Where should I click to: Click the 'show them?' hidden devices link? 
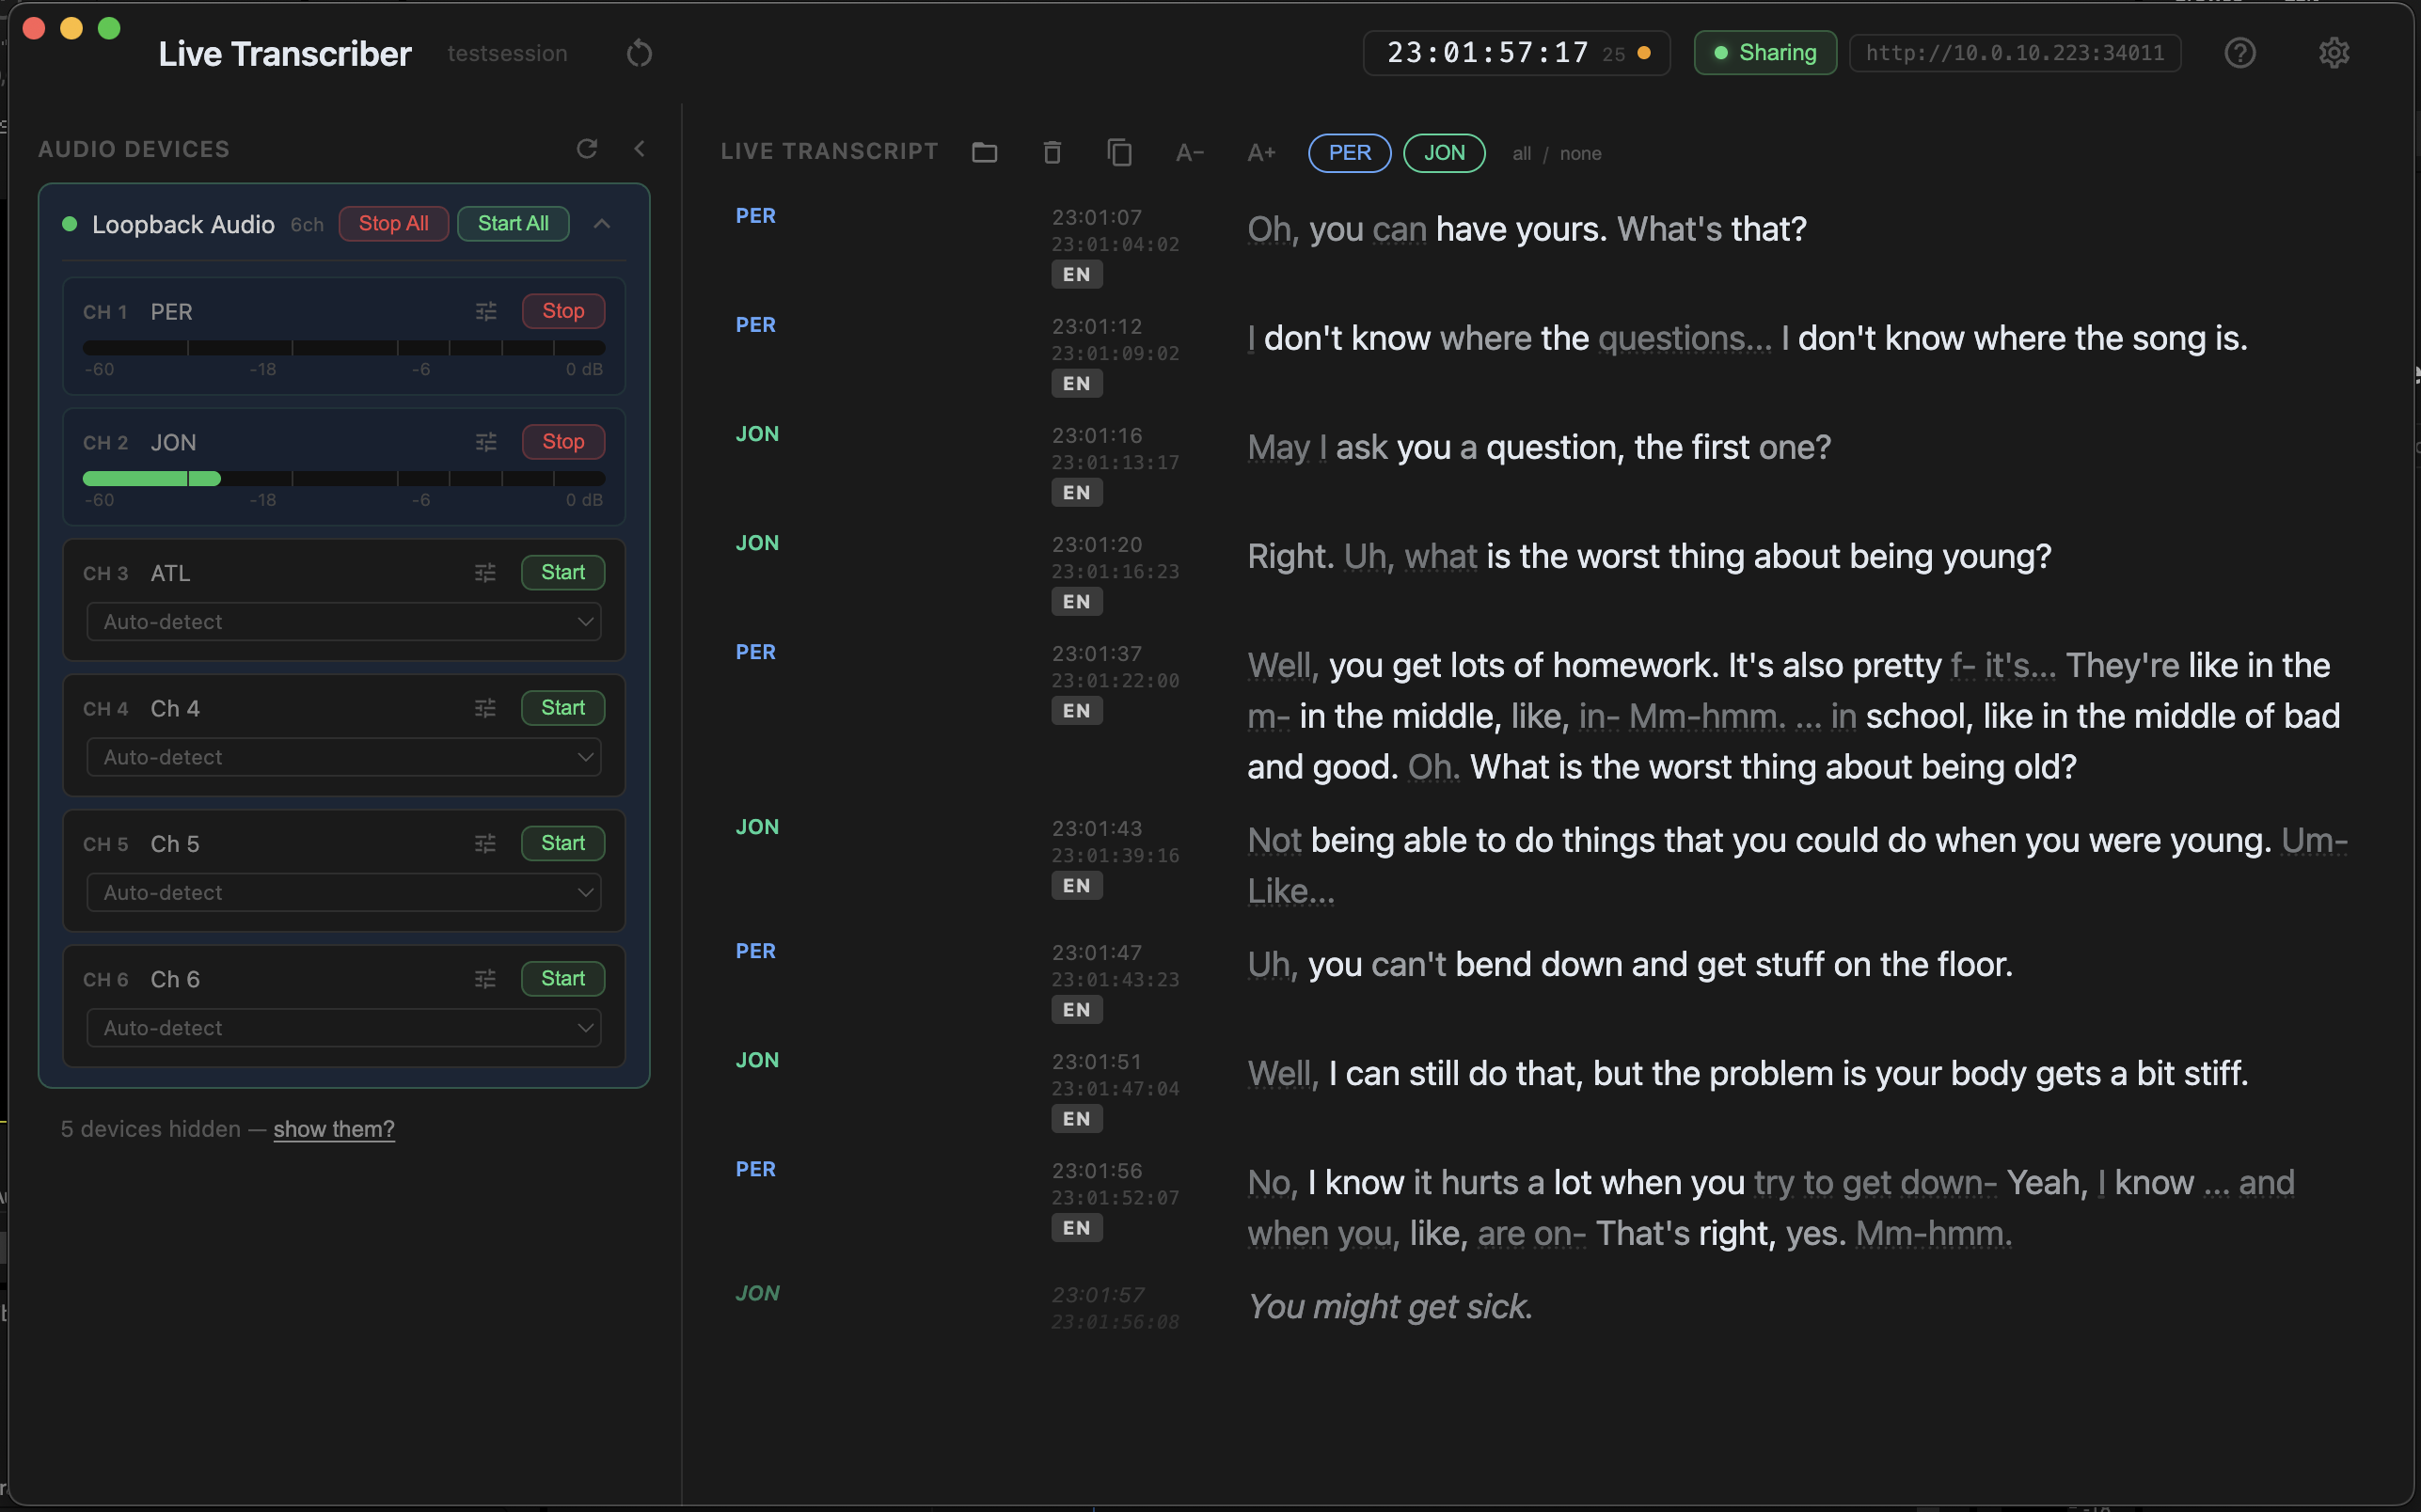tap(334, 1129)
